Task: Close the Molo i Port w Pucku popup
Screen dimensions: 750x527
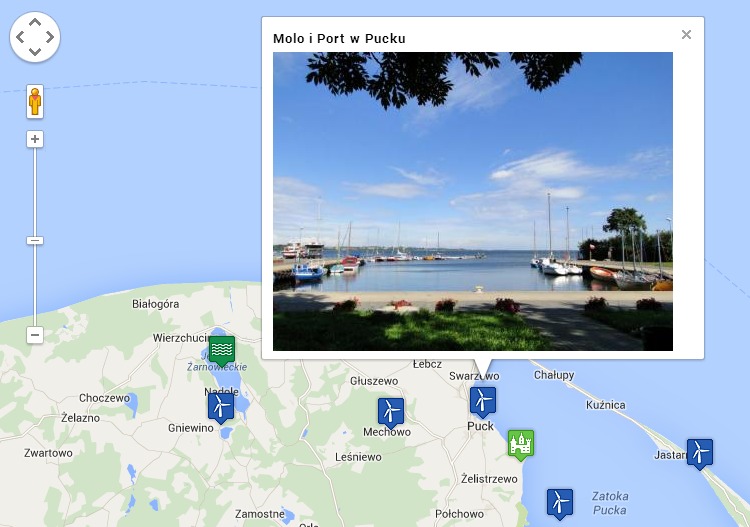Action: pos(686,34)
